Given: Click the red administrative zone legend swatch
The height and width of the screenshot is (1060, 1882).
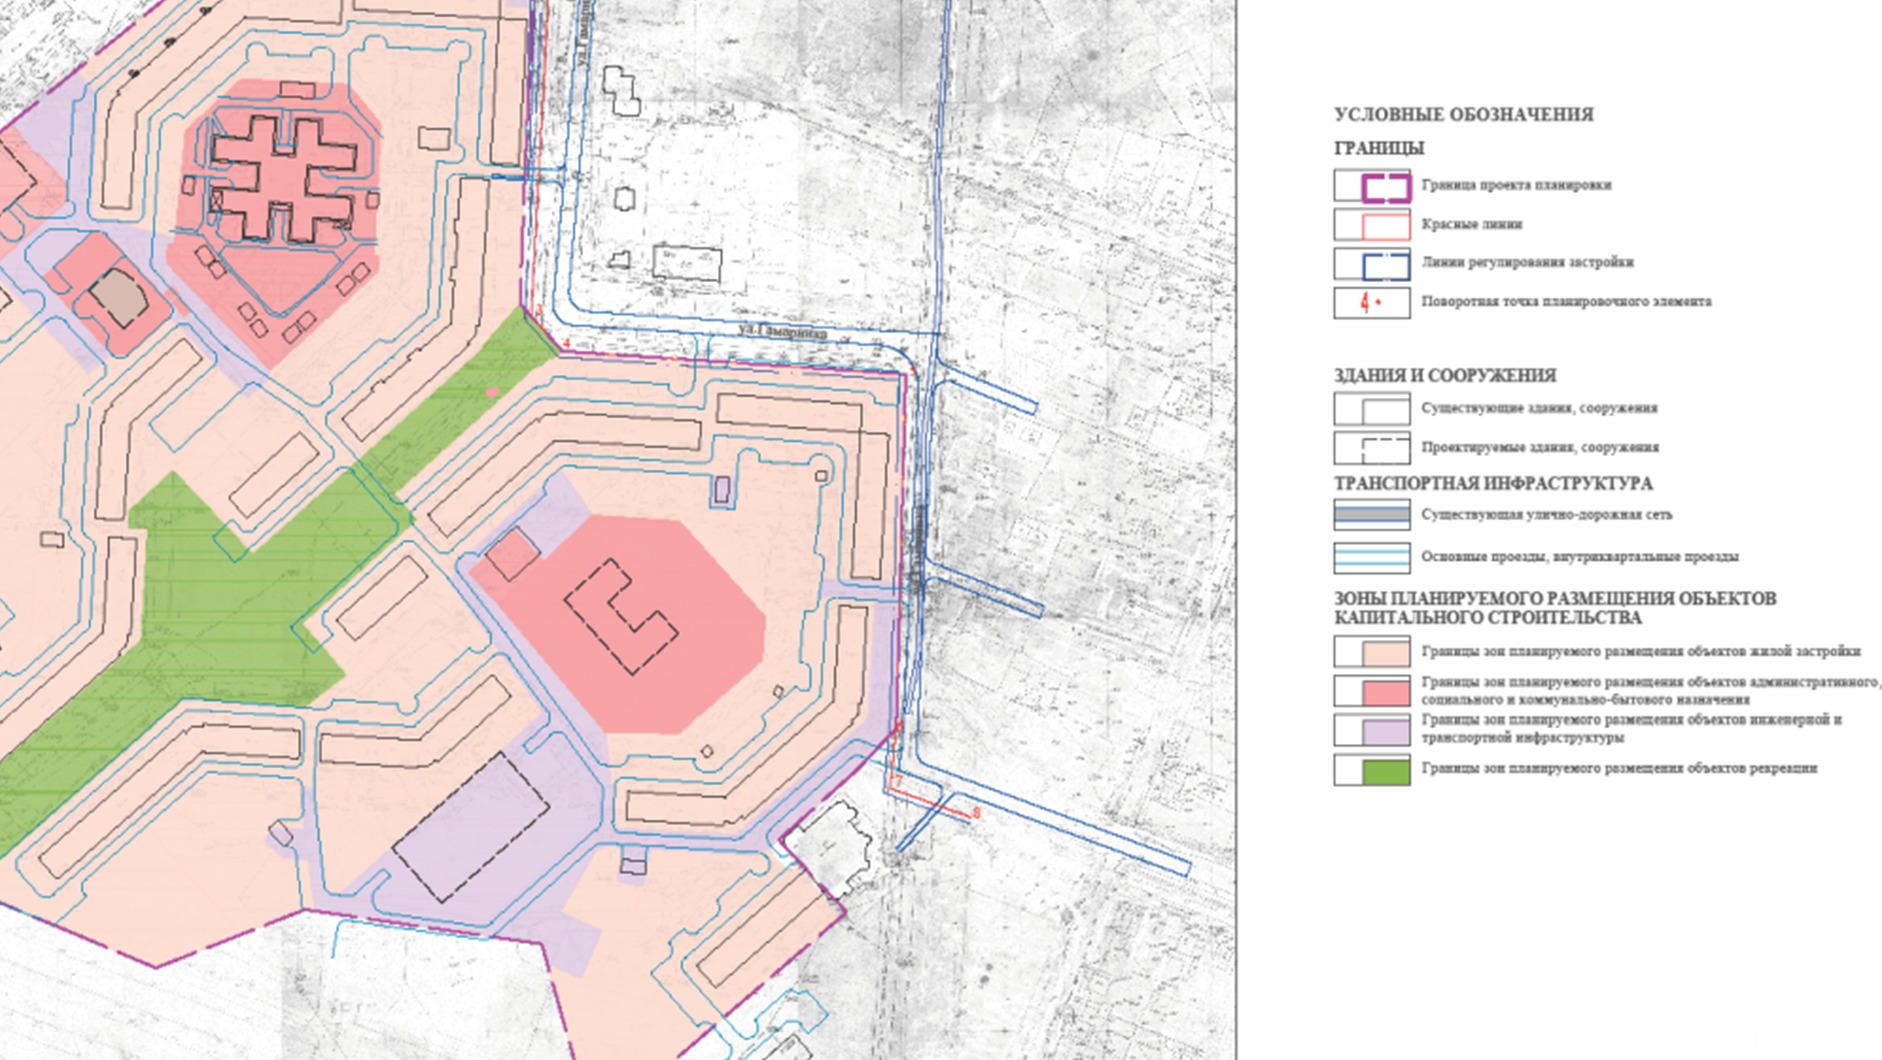Looking at the screenshot, I should [x=1371, y=691].
